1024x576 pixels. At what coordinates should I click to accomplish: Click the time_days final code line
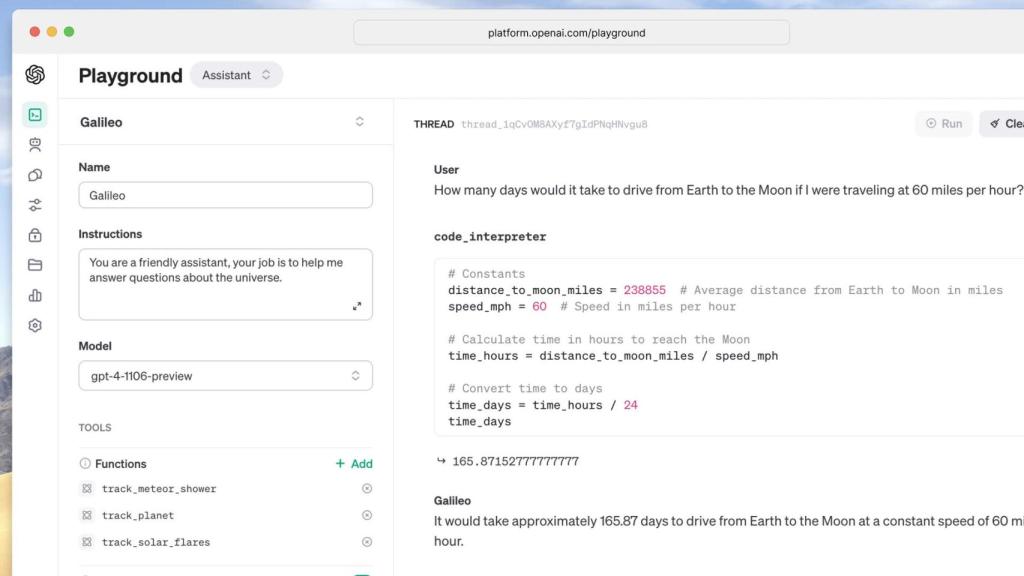pos(479,421)
